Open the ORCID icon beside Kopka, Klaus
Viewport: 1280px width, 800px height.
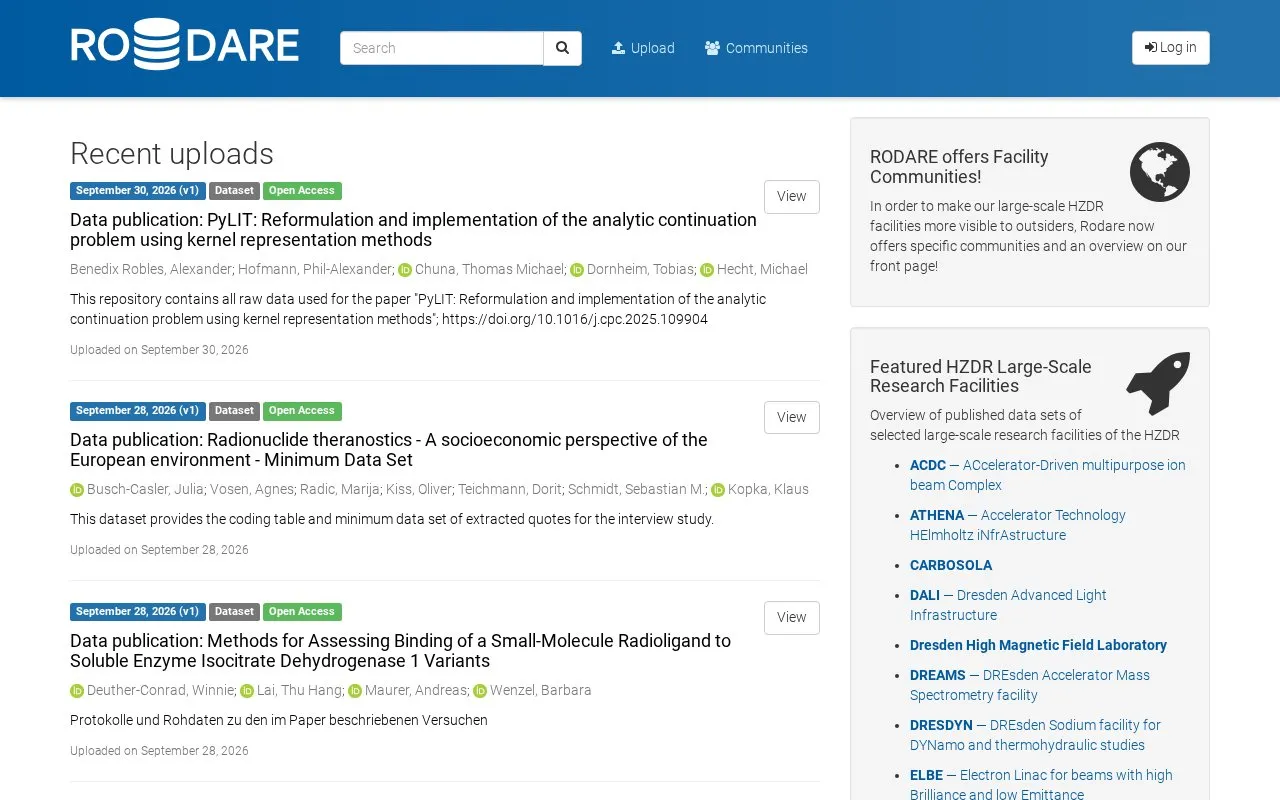[718, 490]
